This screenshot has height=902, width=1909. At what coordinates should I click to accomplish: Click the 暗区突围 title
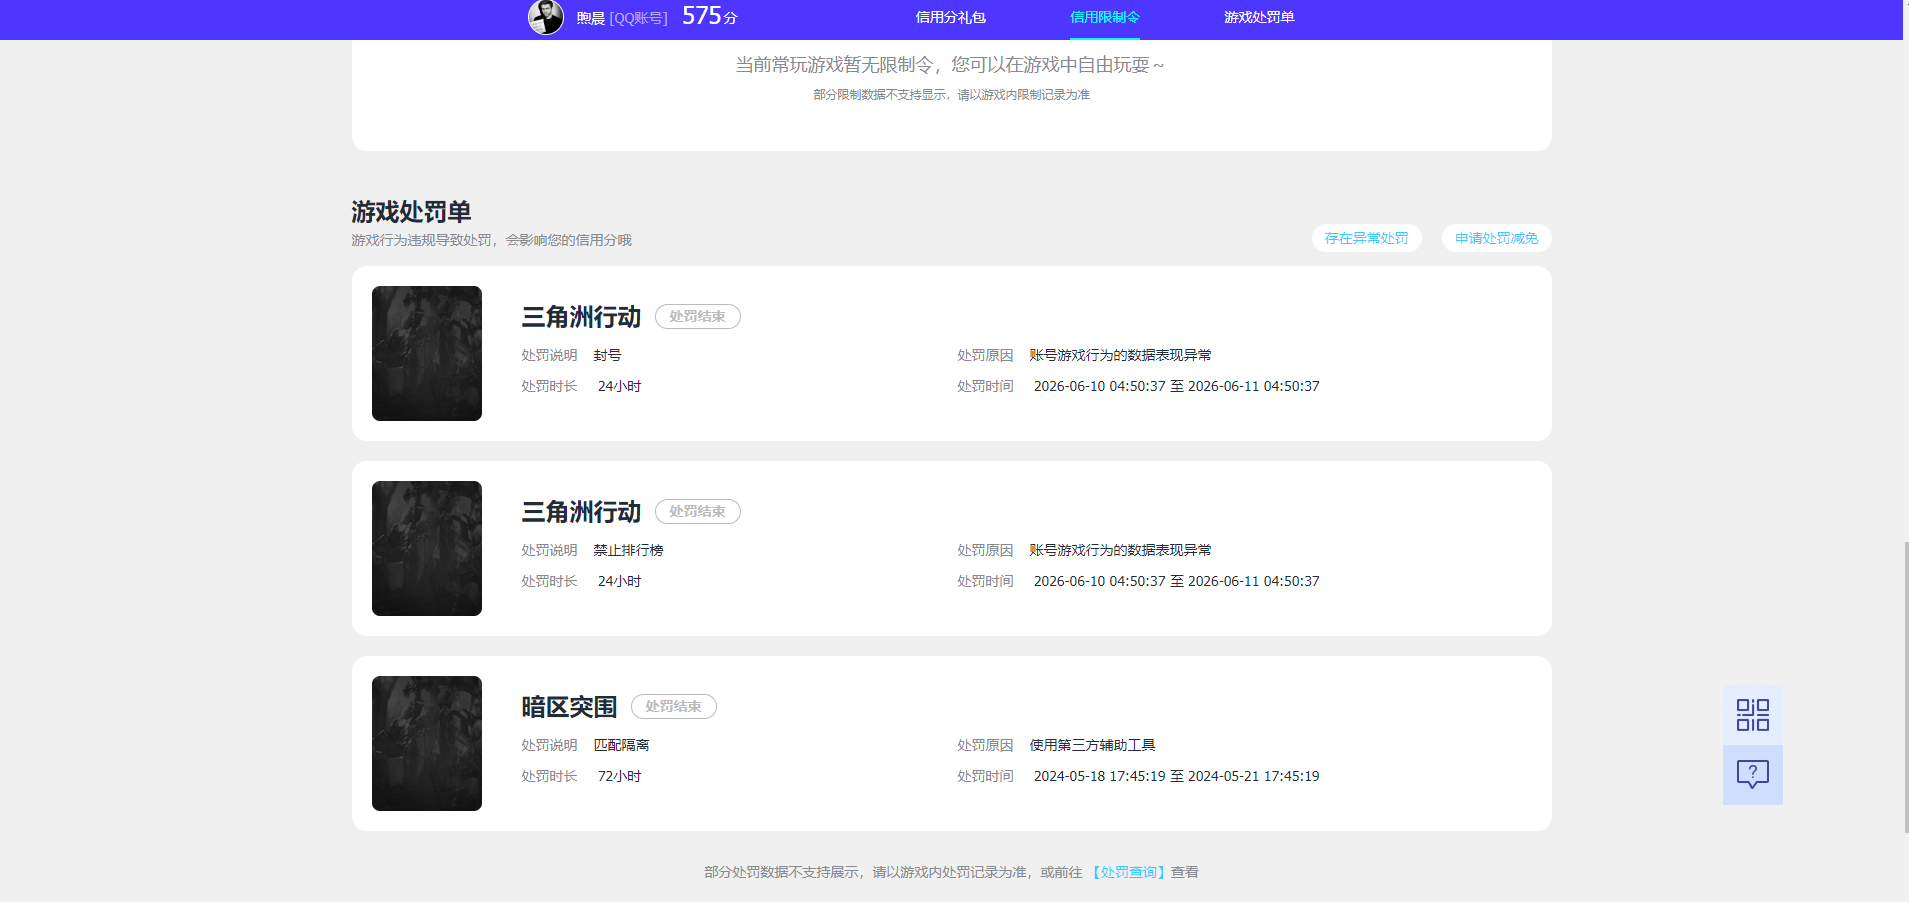click(569, 707)
